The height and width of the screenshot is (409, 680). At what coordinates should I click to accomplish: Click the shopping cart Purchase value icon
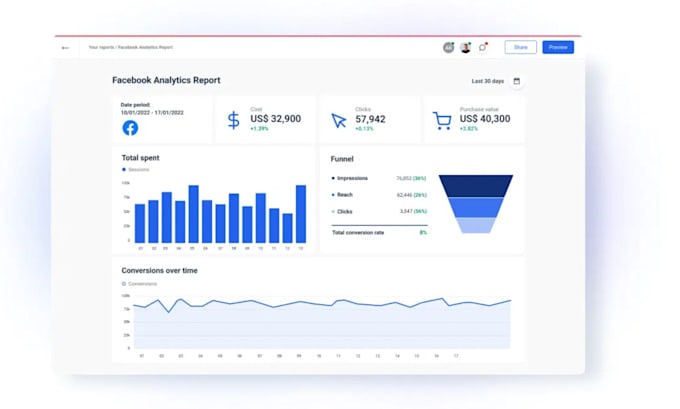click(x=442, y=121)
